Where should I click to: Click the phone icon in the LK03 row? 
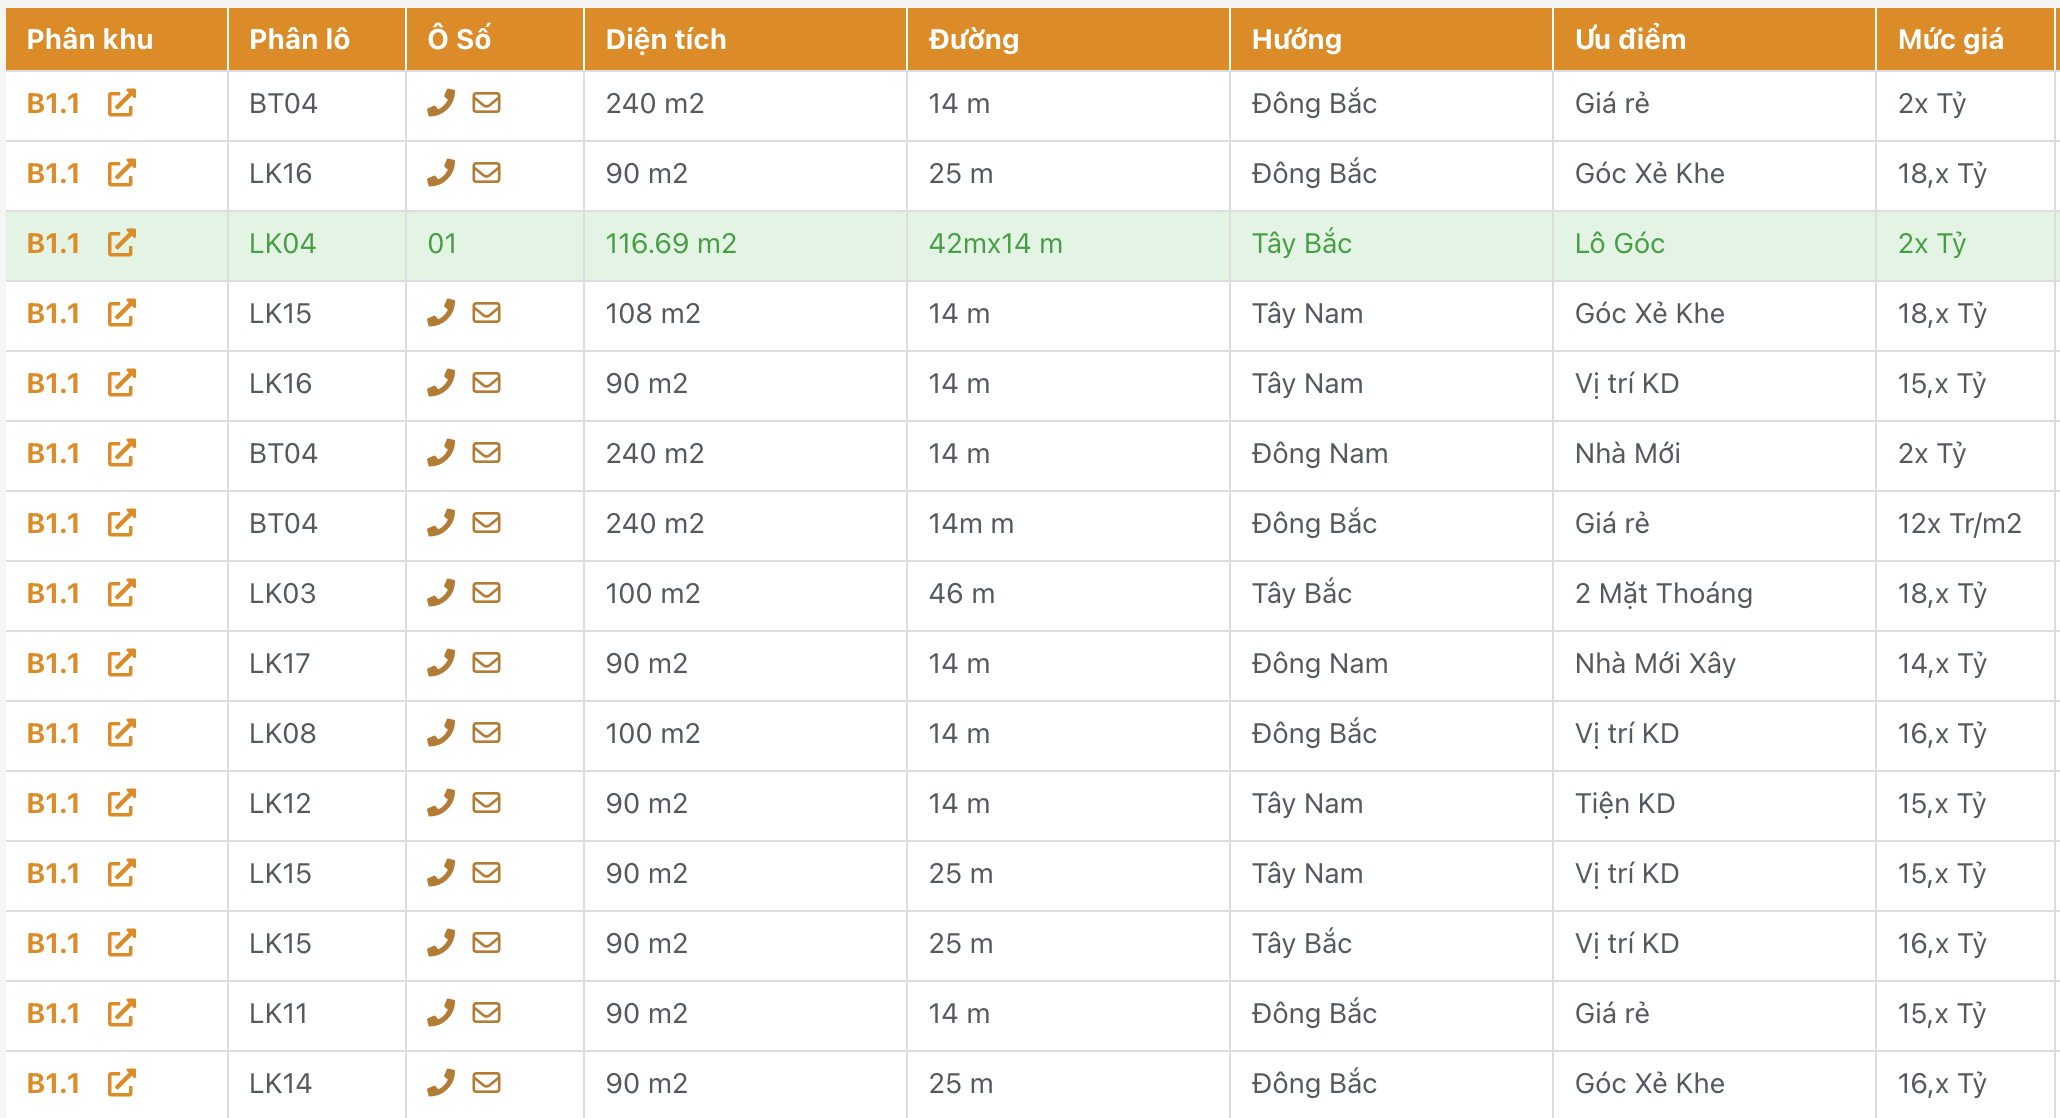coord(441,593)
